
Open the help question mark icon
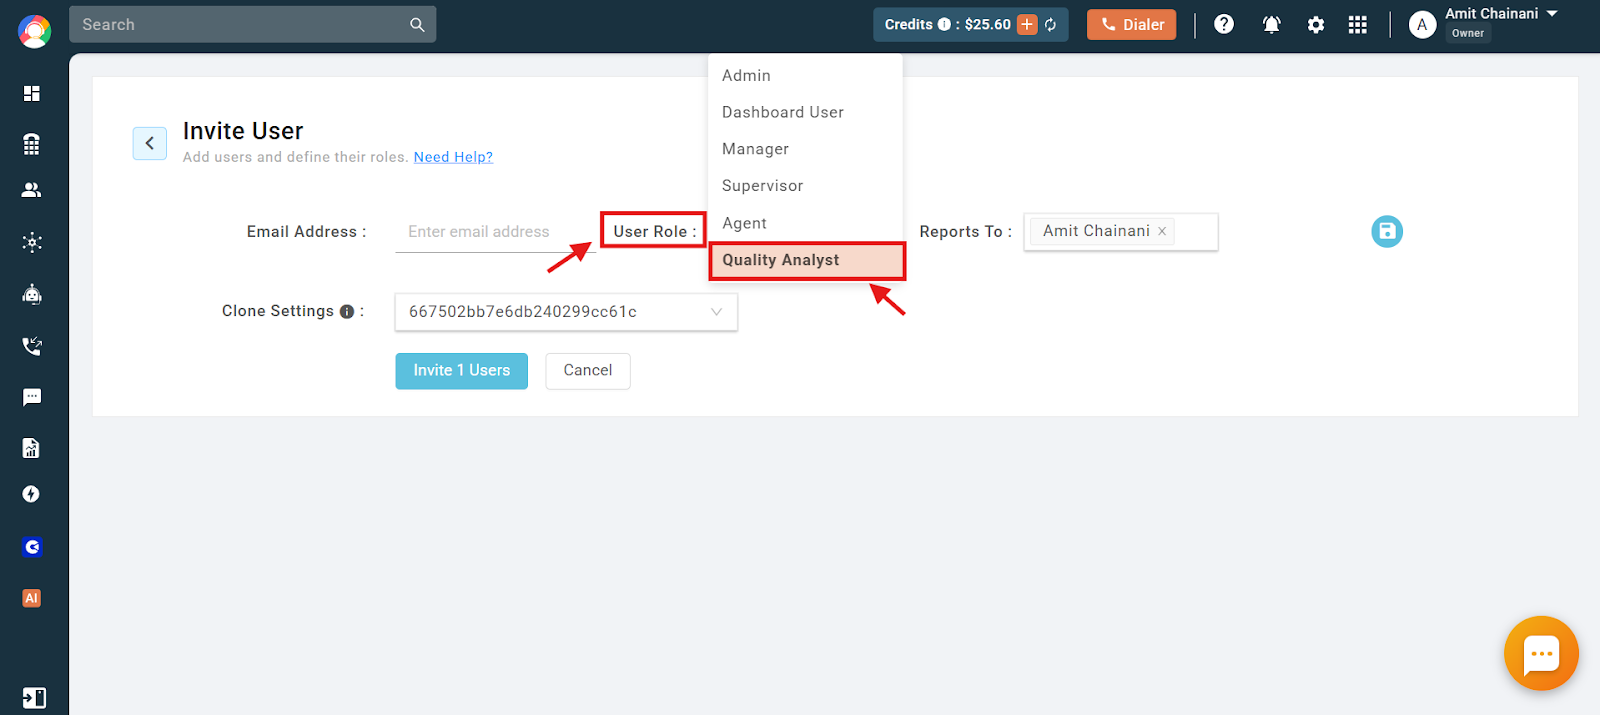(1224, 24)
